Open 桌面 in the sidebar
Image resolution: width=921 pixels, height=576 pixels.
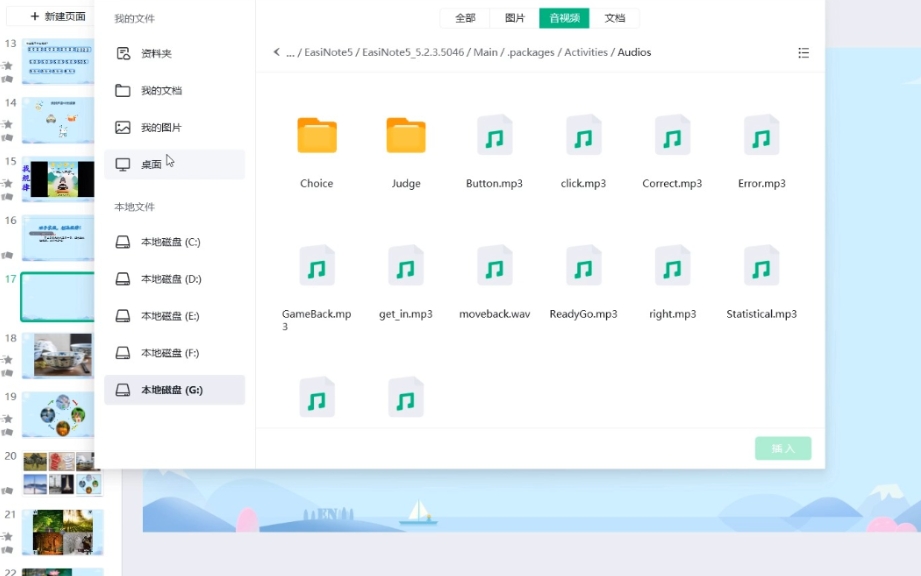[151, 164]
